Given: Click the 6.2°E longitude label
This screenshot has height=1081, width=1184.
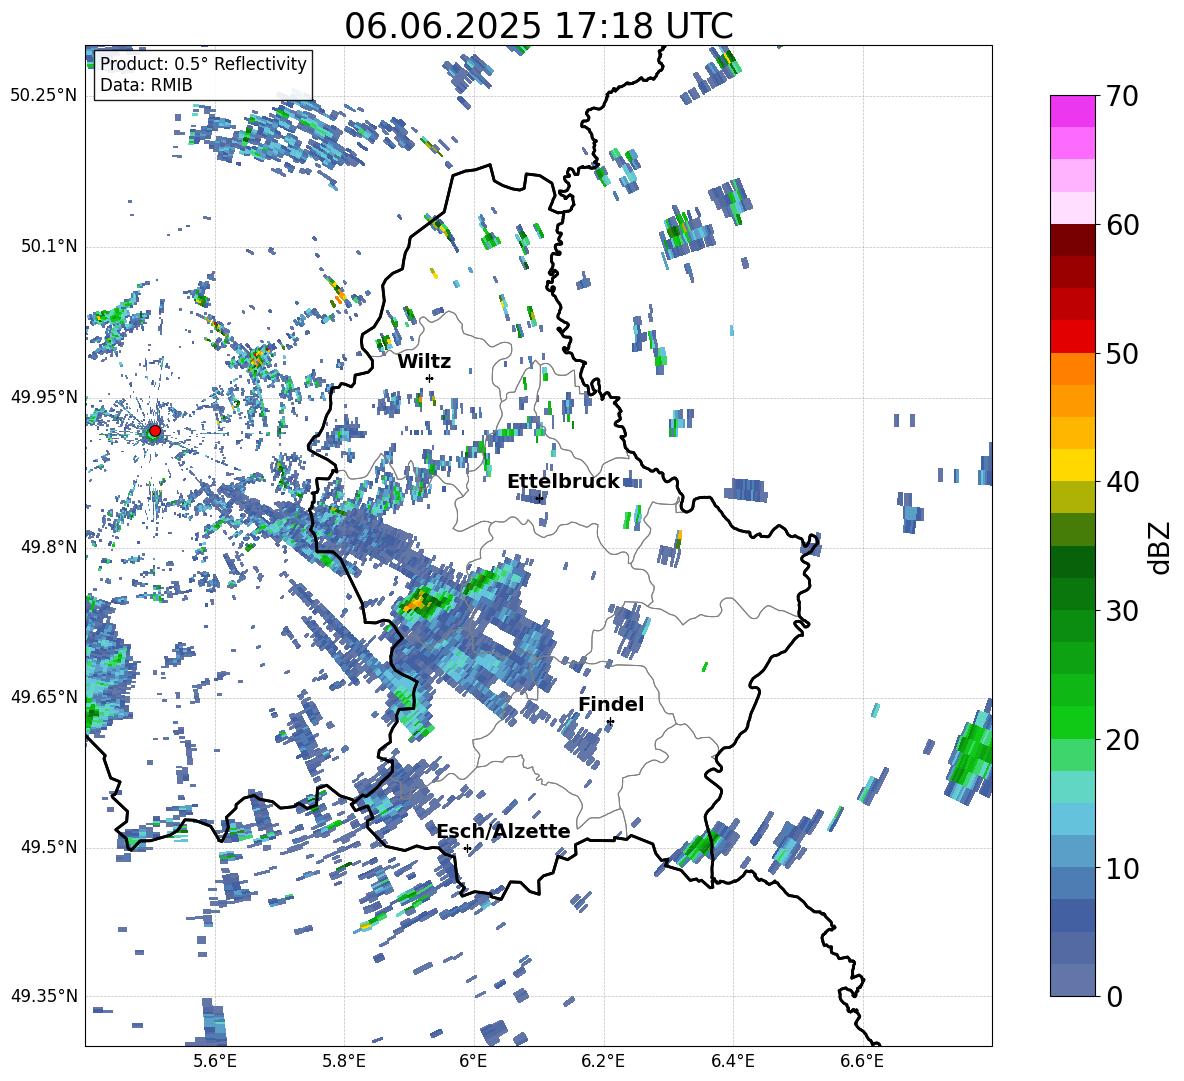Looking at the screenshot, I should coord(603,1061).
